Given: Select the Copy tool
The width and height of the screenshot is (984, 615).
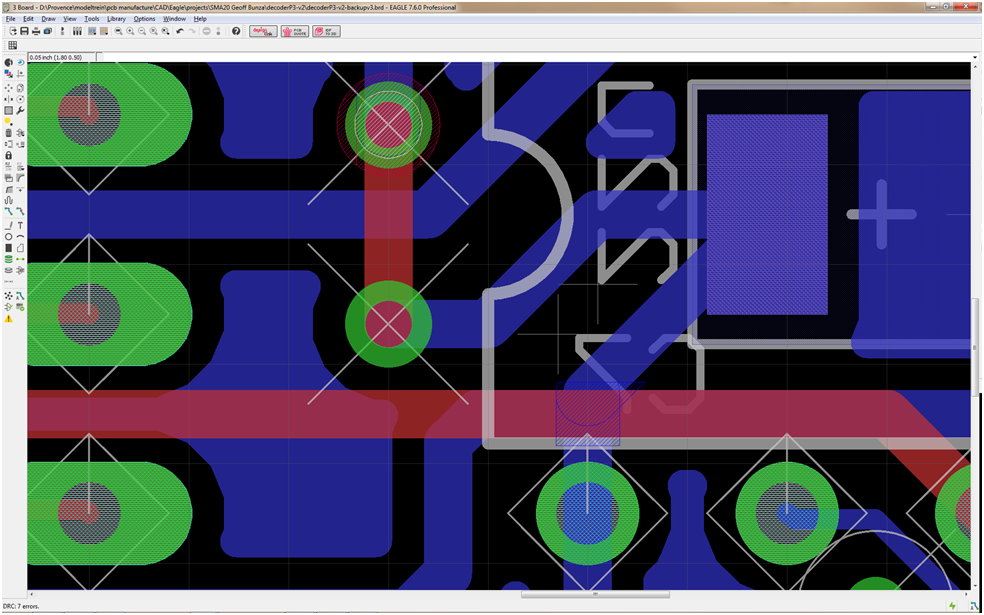Looking at the screenshot, I should (x=20, y=88).
